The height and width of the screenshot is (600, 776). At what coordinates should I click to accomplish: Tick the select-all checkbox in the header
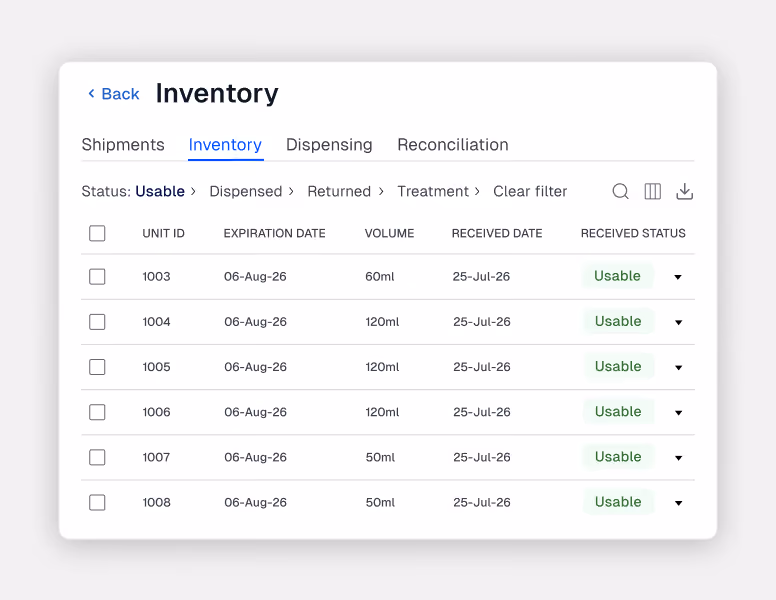click(97, 233)
